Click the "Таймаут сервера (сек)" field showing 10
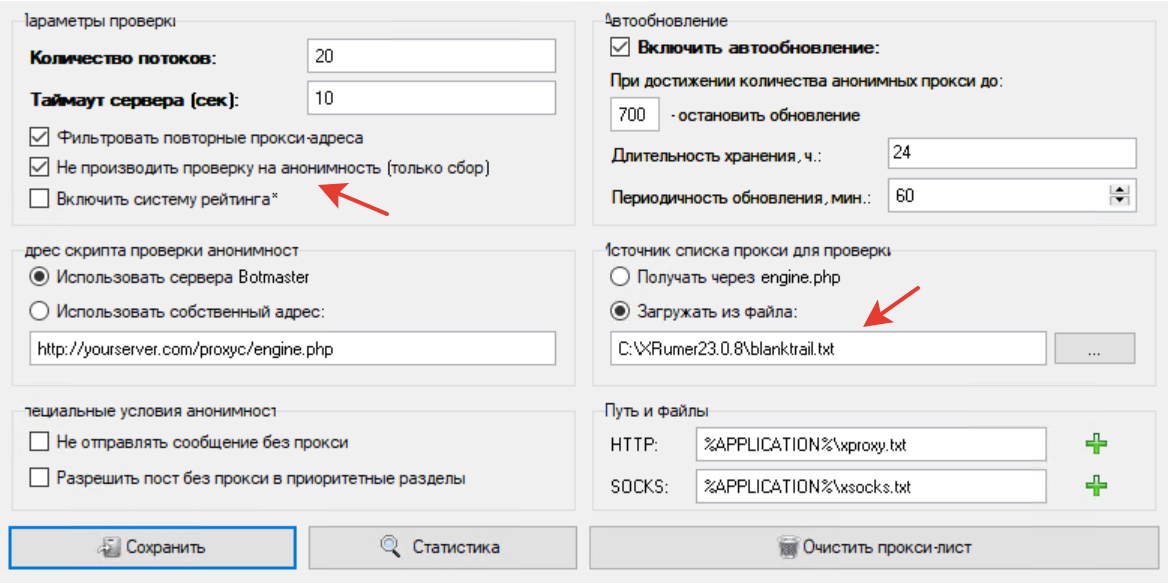1168x583 pixels. click(x=431, y=99)
